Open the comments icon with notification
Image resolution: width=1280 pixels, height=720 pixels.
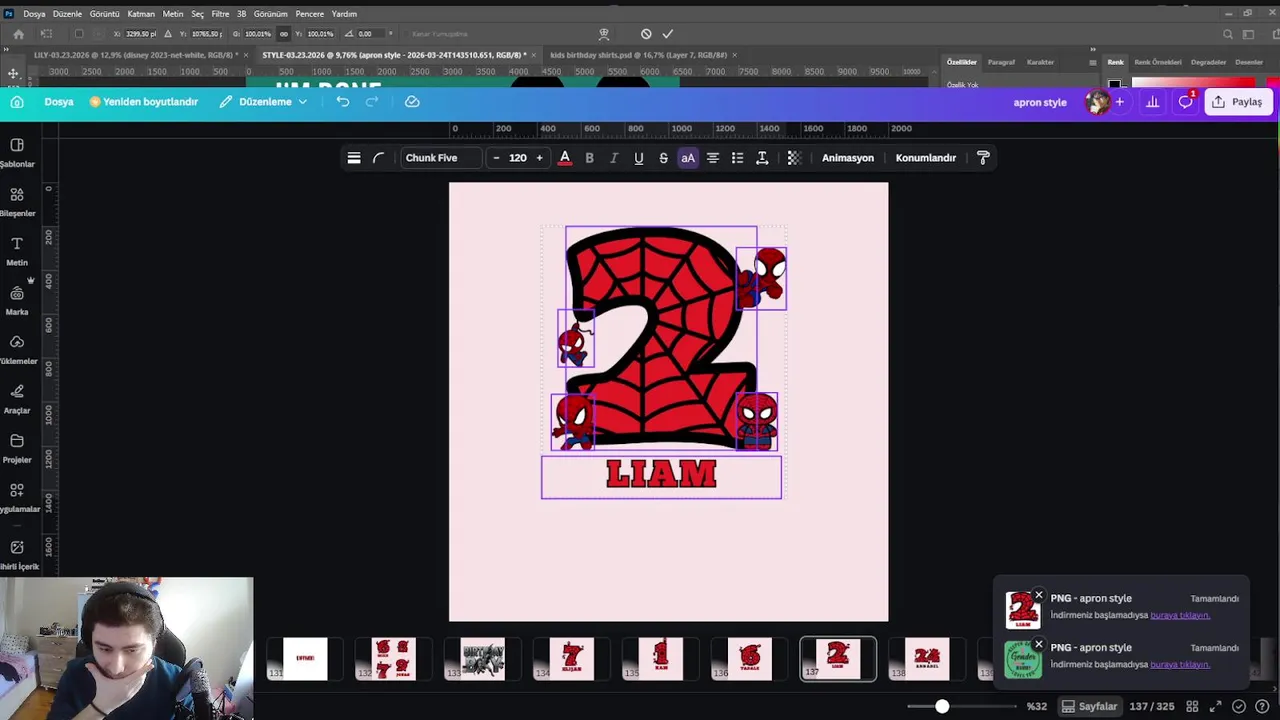pos(1186,102)
